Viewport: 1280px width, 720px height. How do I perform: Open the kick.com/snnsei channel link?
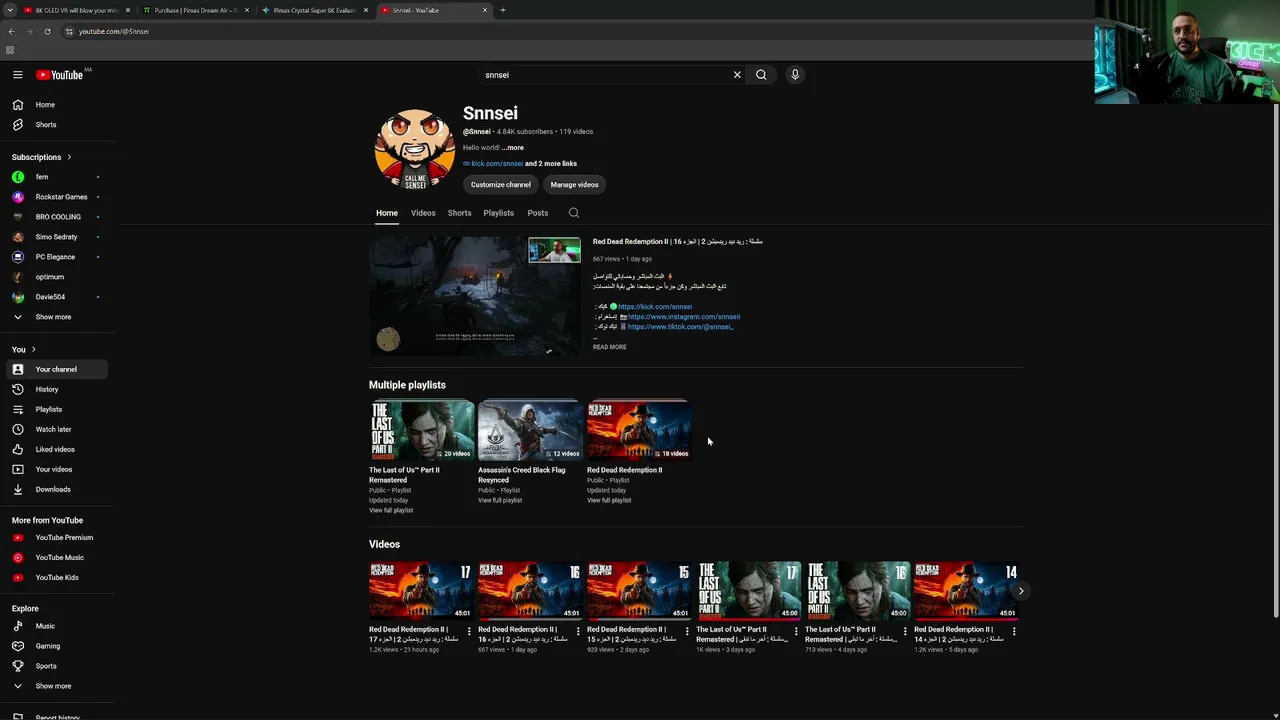497,164
